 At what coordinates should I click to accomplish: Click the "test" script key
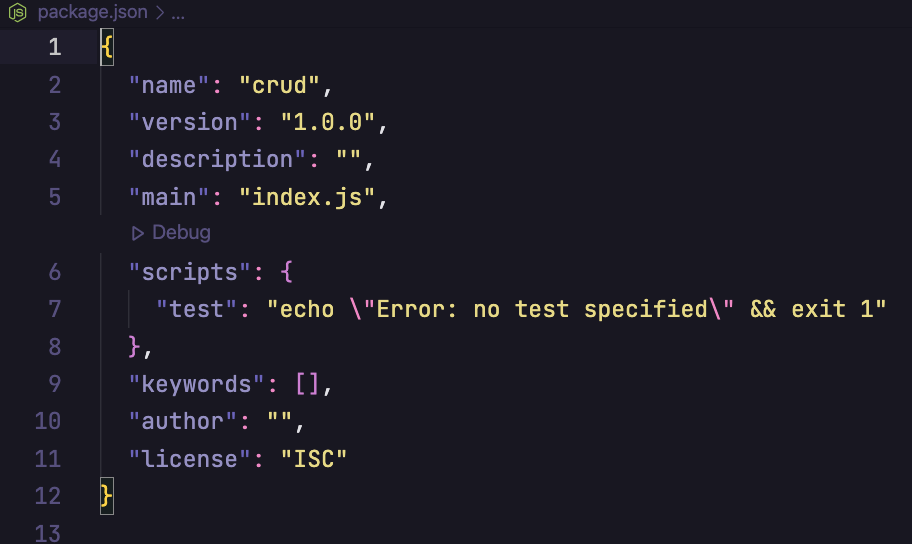click(197, 310)
